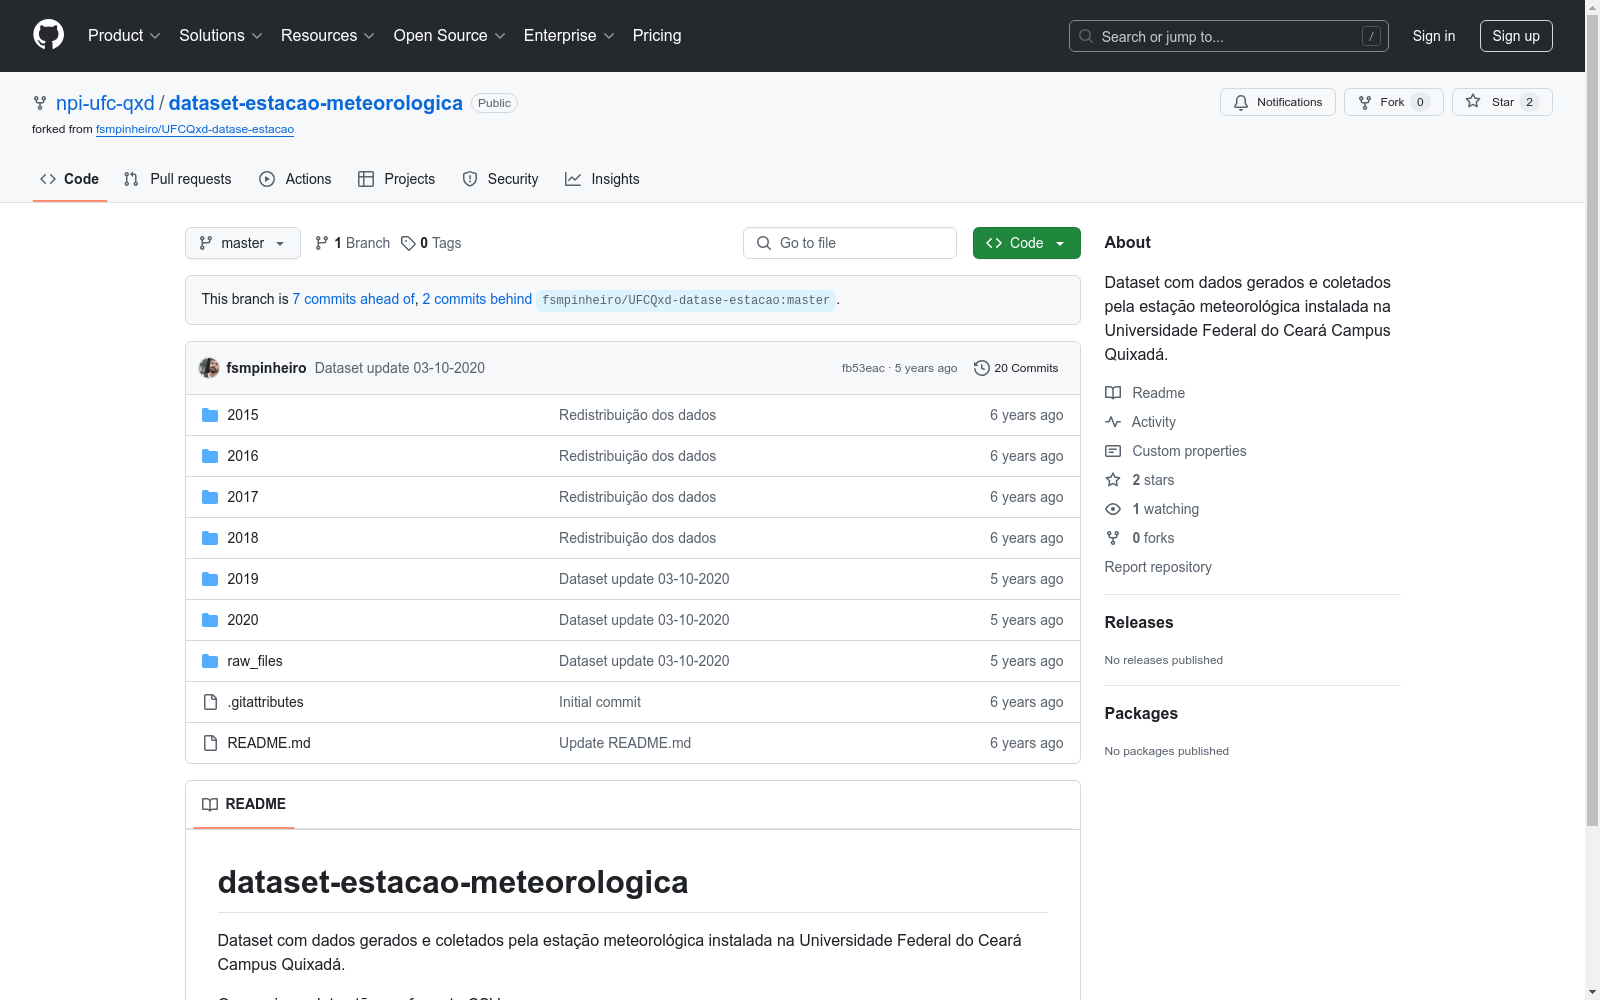Click the README.md file icon
This screenshot has width=1600, height=1000.
[210, 743]
